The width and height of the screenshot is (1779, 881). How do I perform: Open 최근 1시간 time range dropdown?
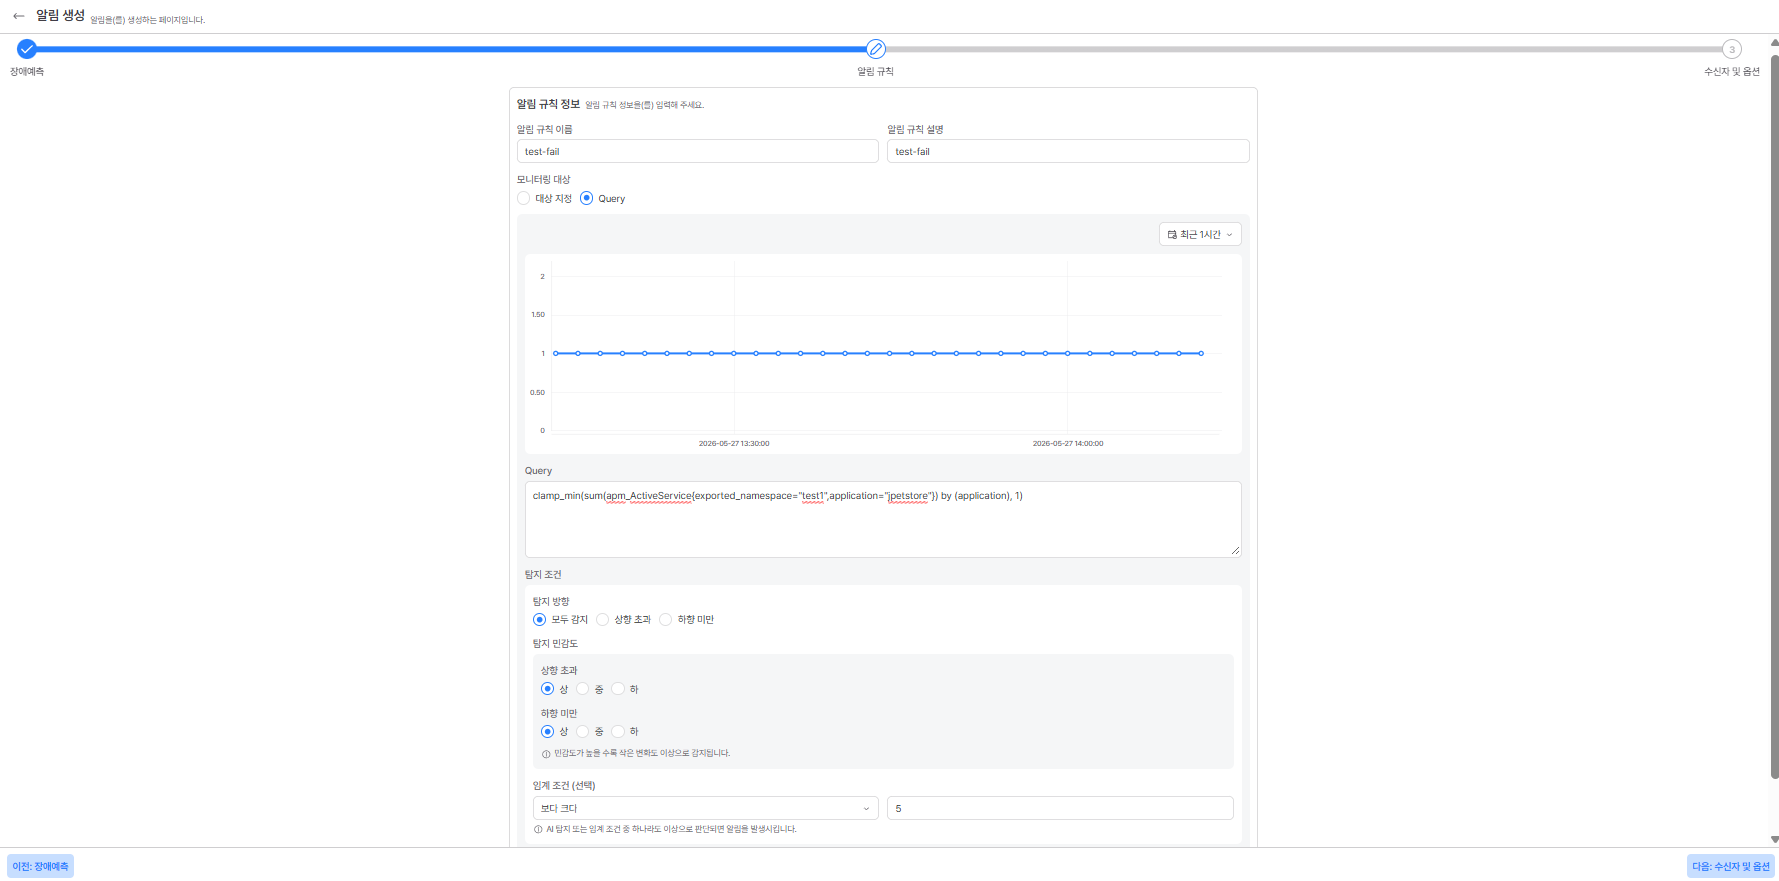point(1200,234)
